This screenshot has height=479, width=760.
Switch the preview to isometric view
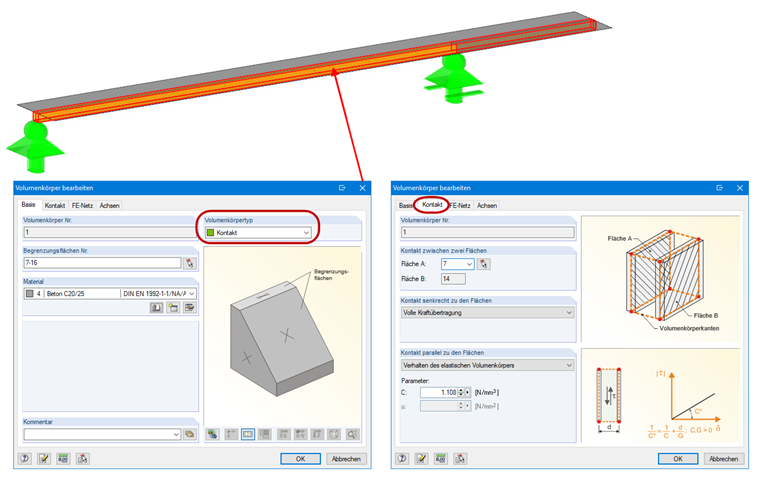pos(334,434)
